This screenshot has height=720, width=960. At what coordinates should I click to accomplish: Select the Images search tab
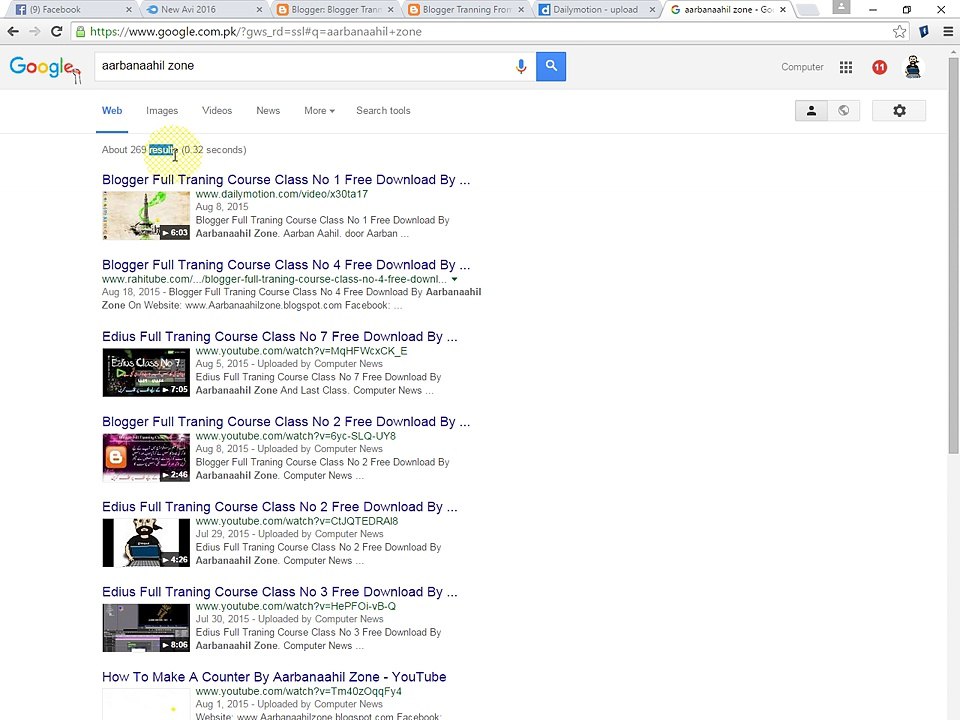click(162, 111)
